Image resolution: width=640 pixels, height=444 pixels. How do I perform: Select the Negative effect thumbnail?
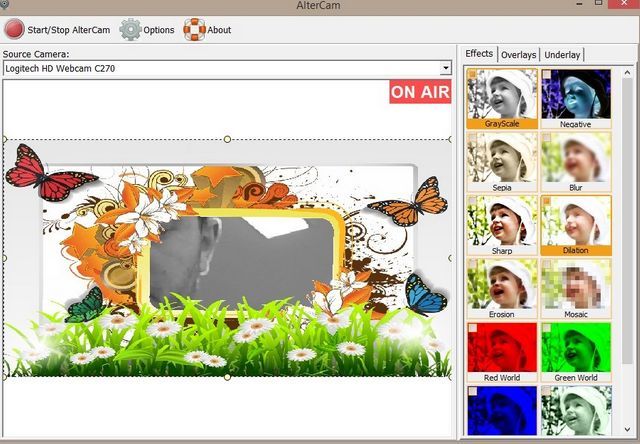(576, 98)
